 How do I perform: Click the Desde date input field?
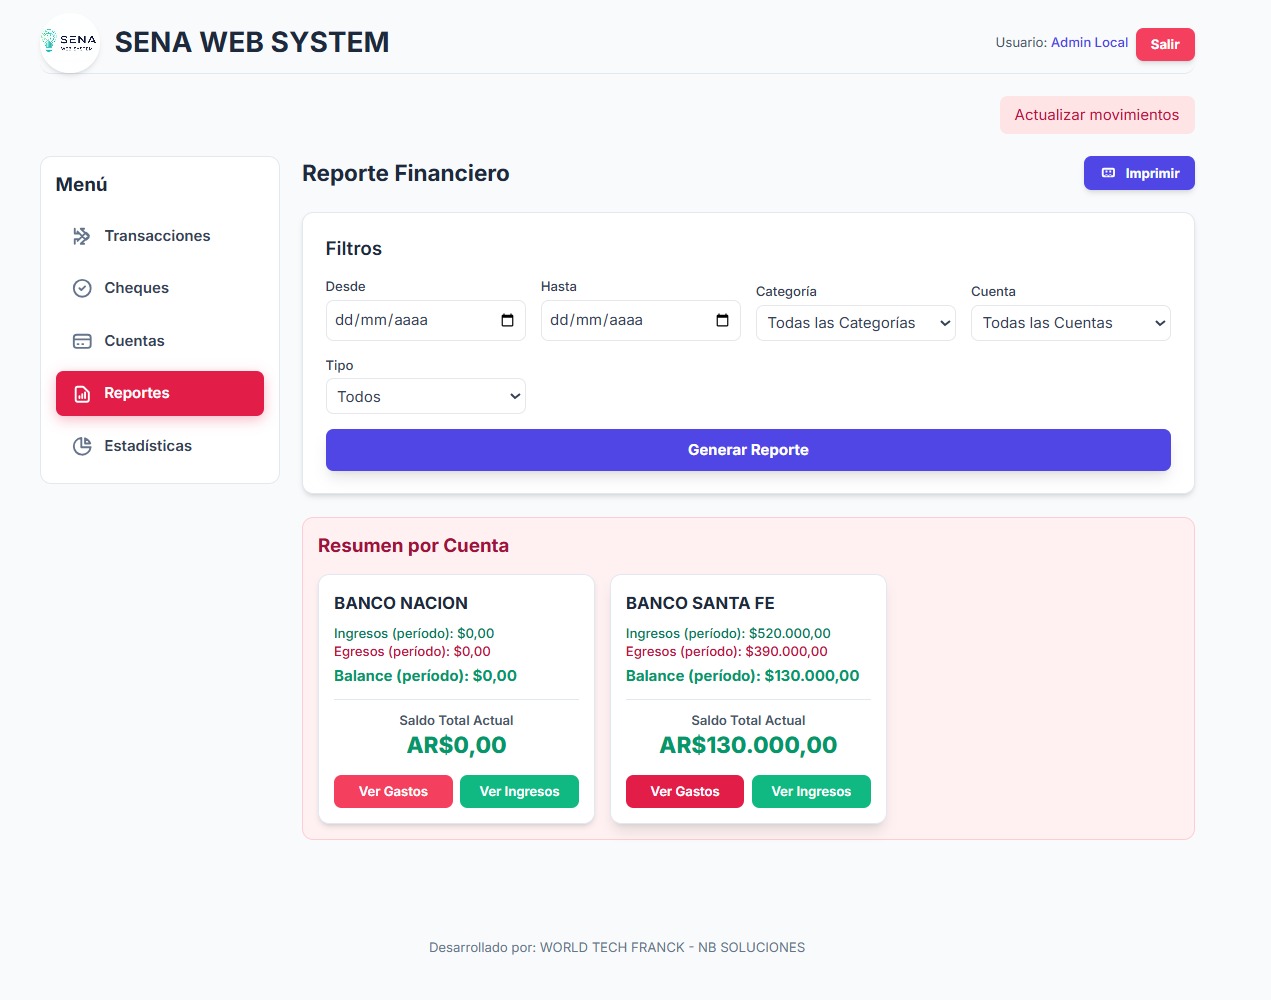410,320
